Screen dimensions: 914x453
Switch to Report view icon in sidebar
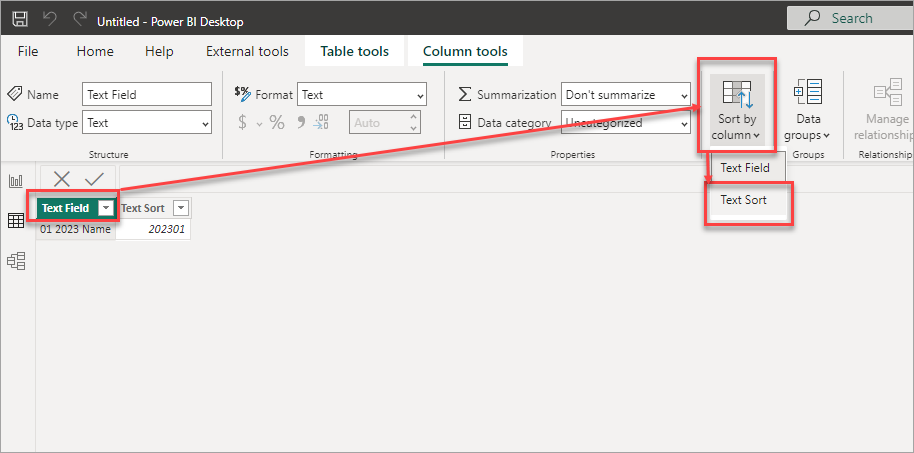[16, 181]
